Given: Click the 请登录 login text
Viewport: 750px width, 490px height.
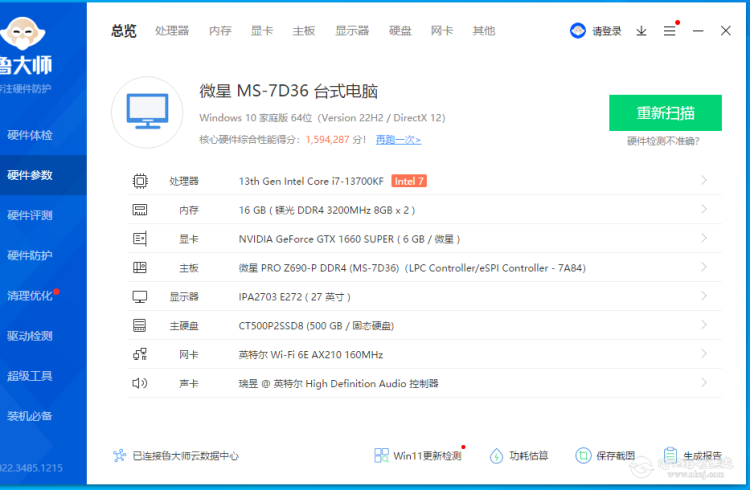Looking at the screenshot, I should [607, 31].
